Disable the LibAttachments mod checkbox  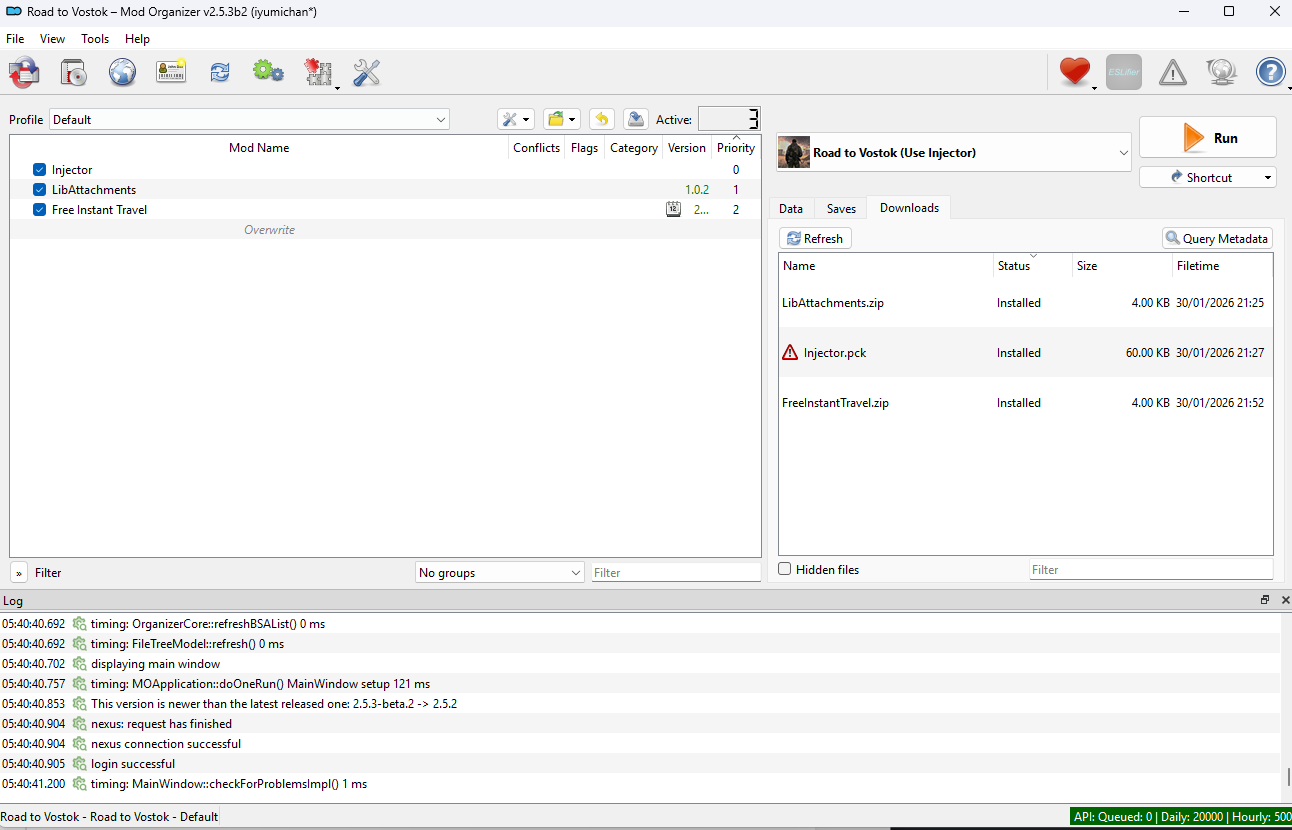[39, 190]
